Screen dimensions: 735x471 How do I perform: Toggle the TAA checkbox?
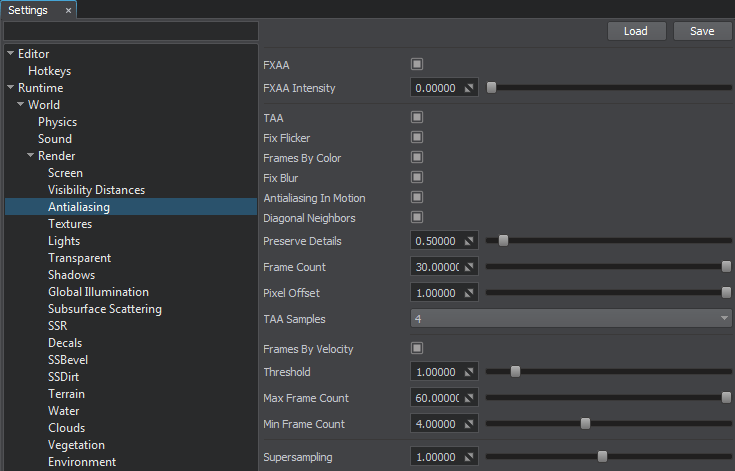click(417, 118)
